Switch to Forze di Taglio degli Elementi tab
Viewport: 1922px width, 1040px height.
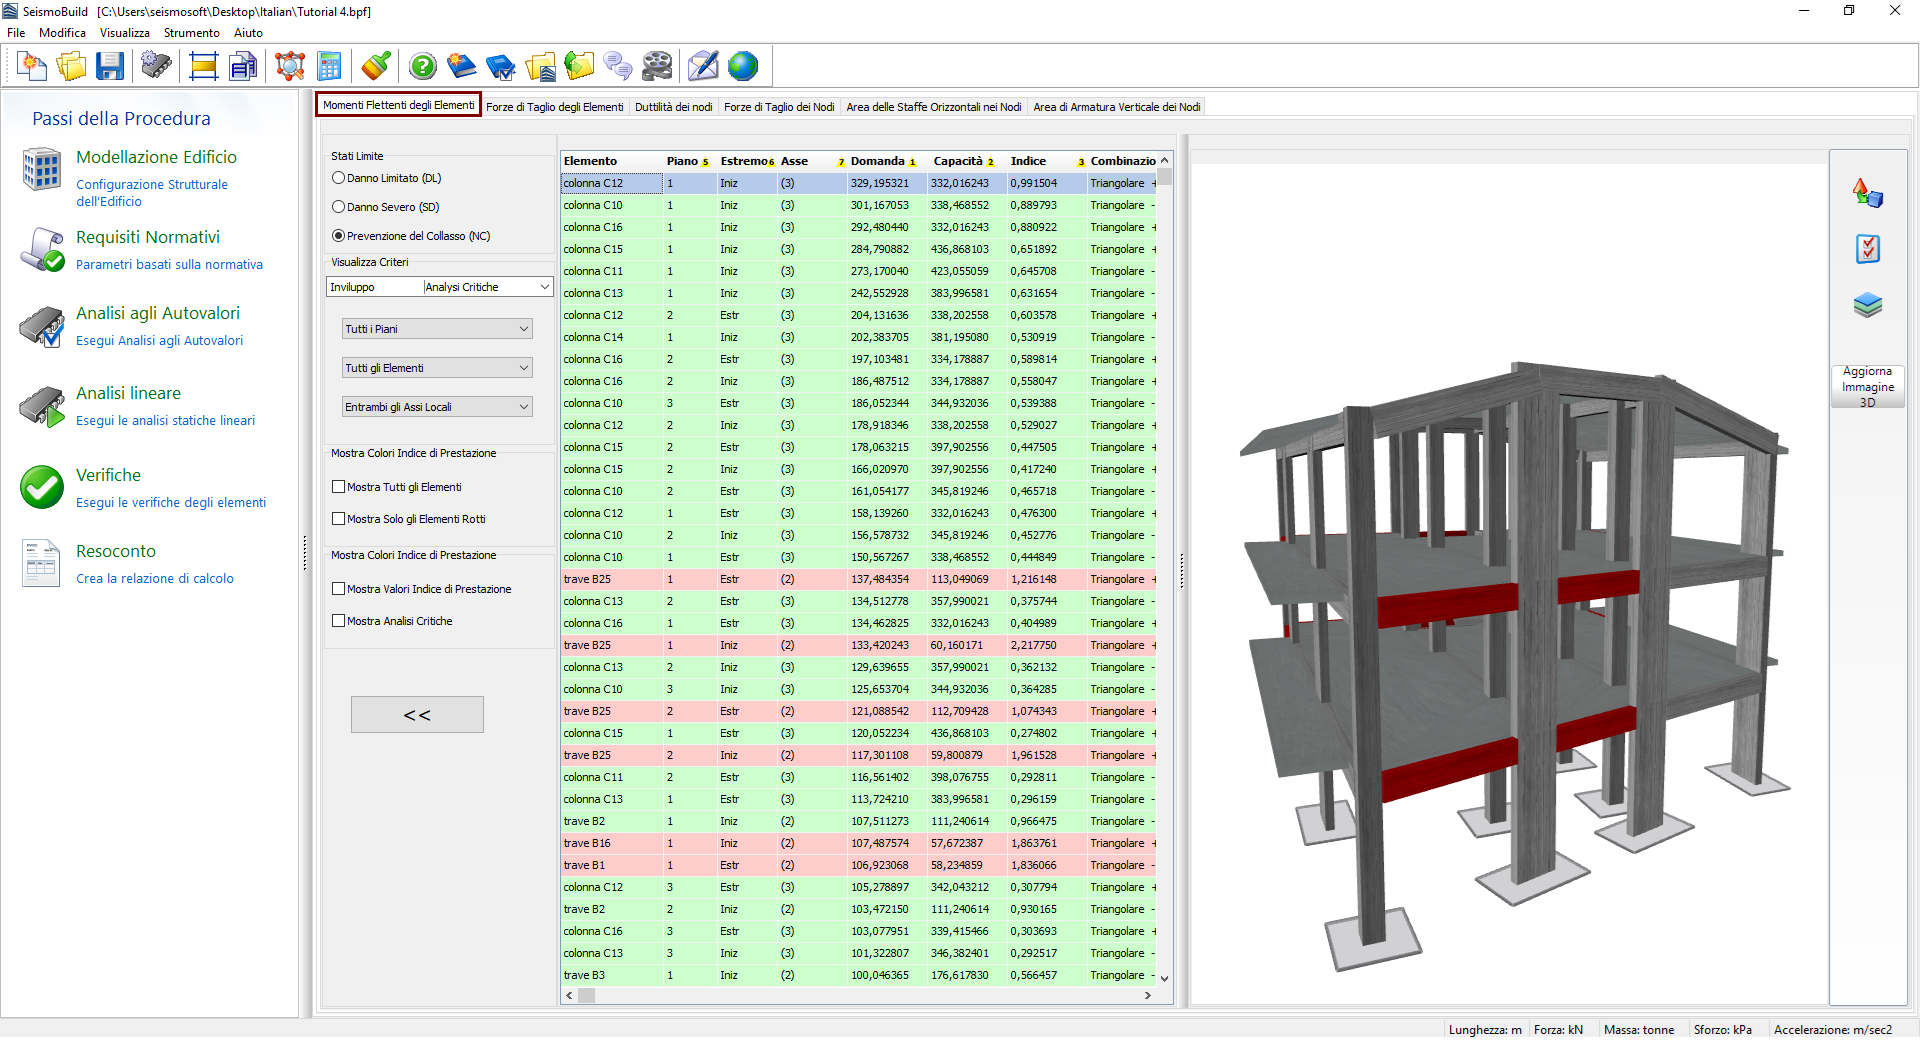pos(554,107)
